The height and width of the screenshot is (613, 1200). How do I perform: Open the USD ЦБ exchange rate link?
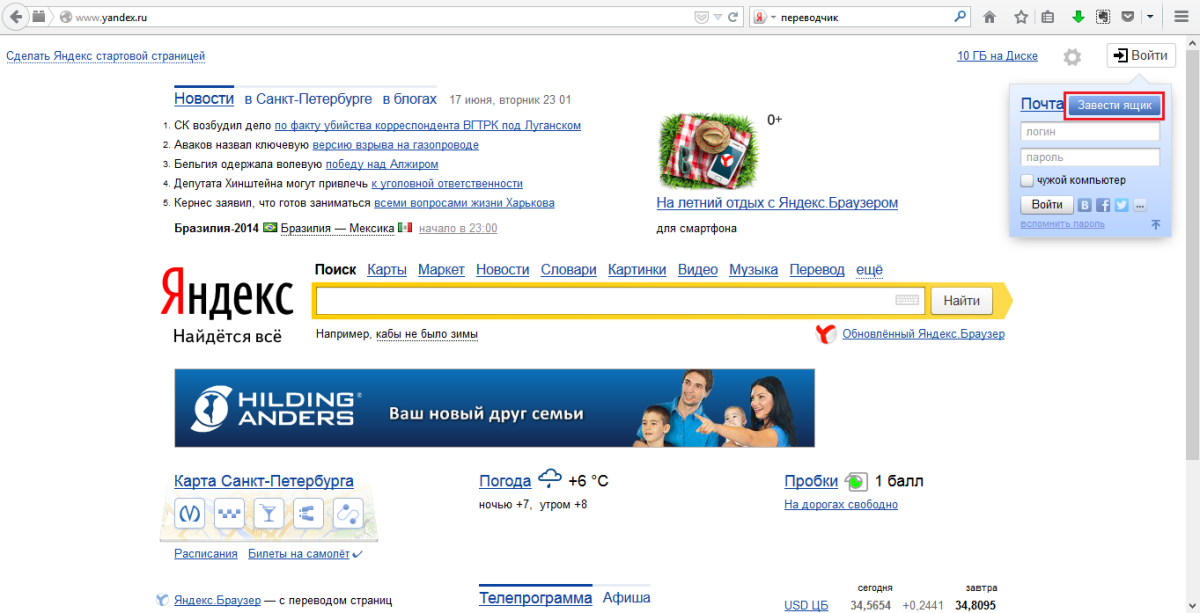point(806,606)
